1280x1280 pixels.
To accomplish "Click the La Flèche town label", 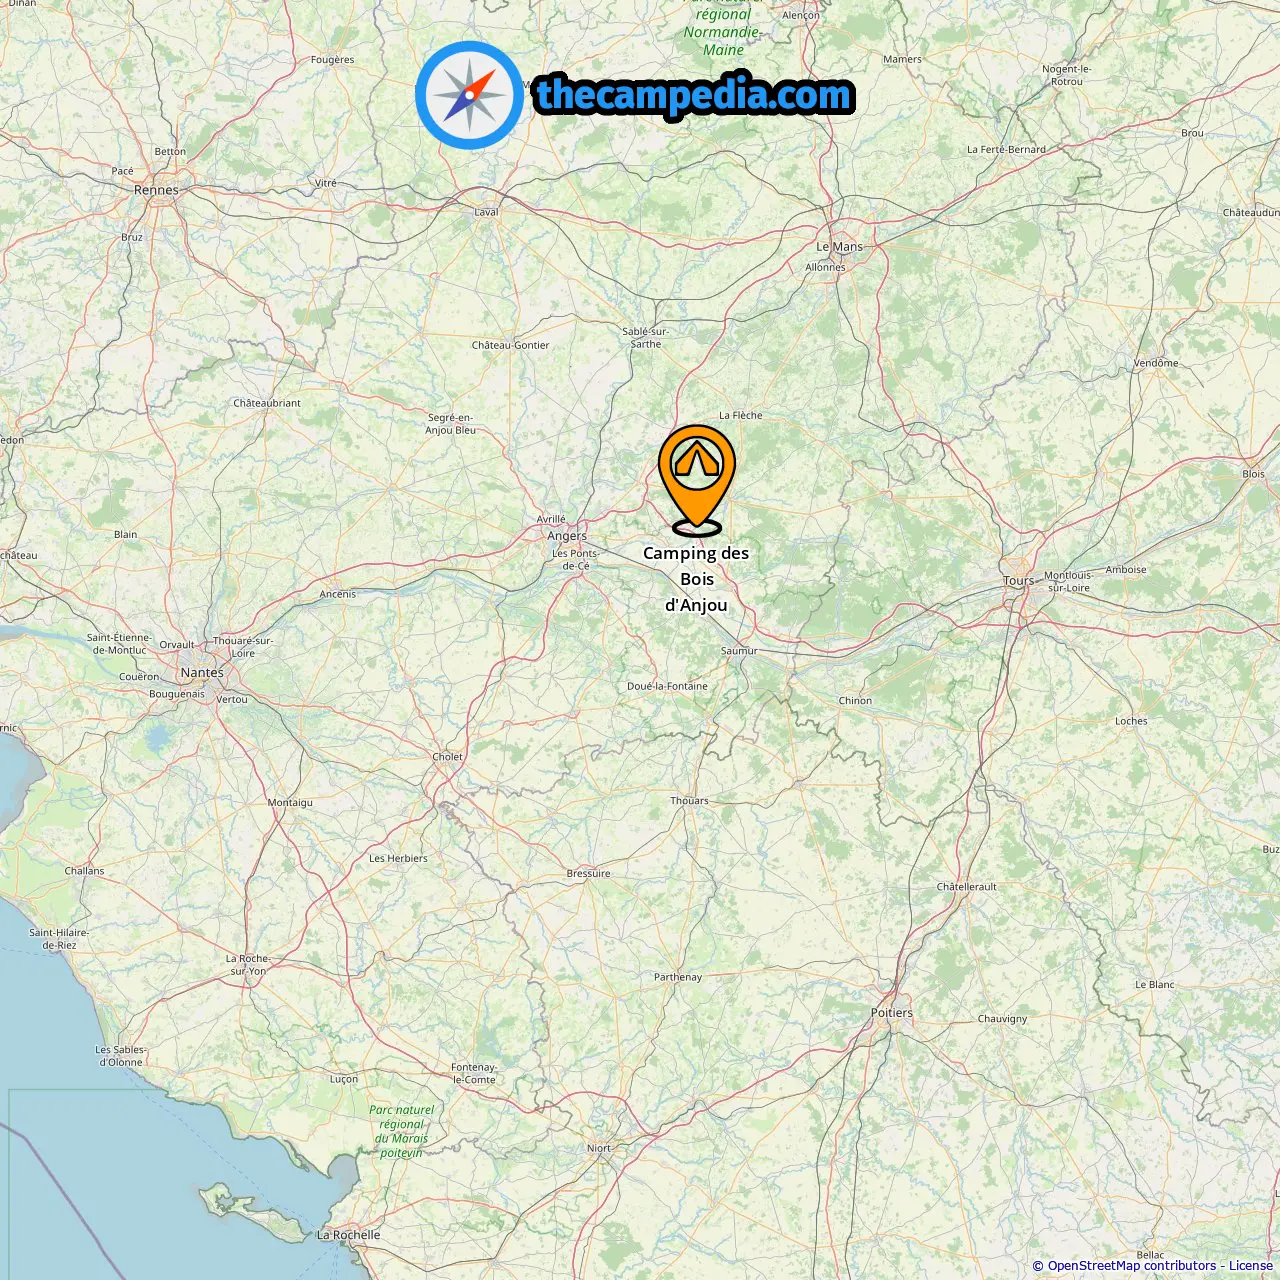I will point(740,415).
